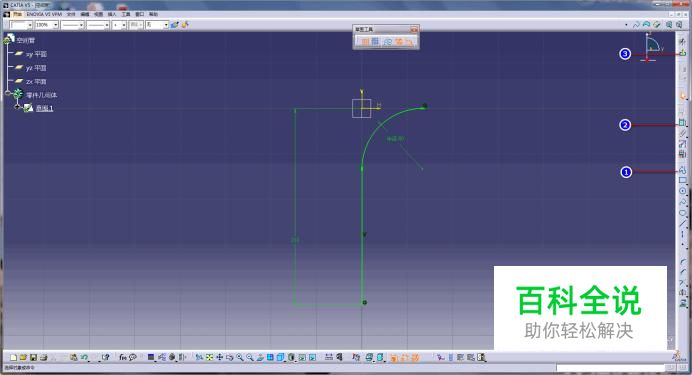The image size is (692, 375).
Task: Click the Pan icon
Action: [x=219, y=357]
